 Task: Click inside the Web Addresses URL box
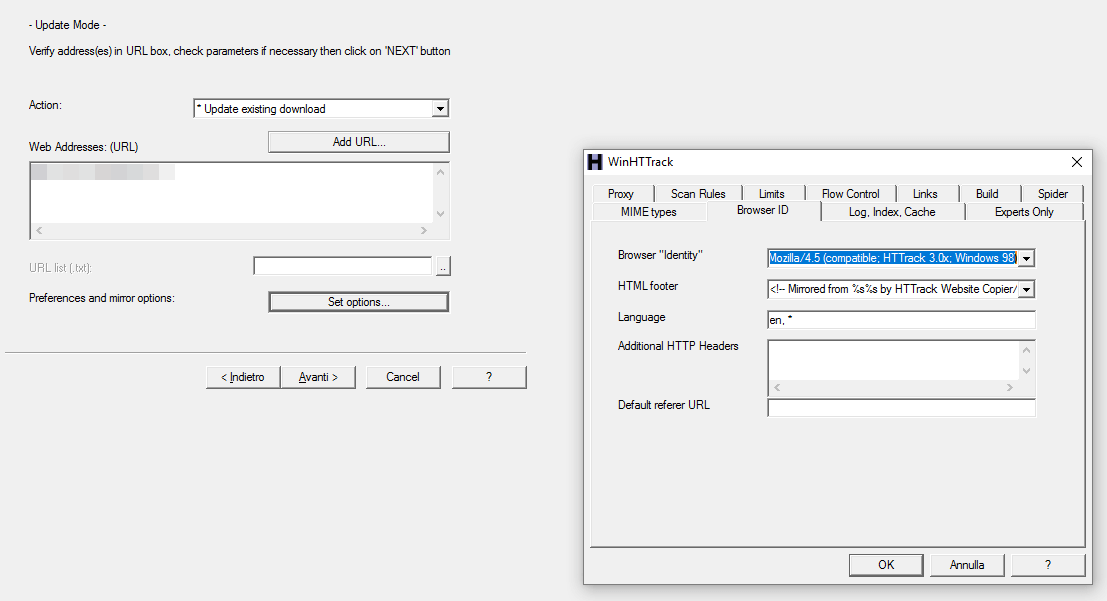pos(232,193)
